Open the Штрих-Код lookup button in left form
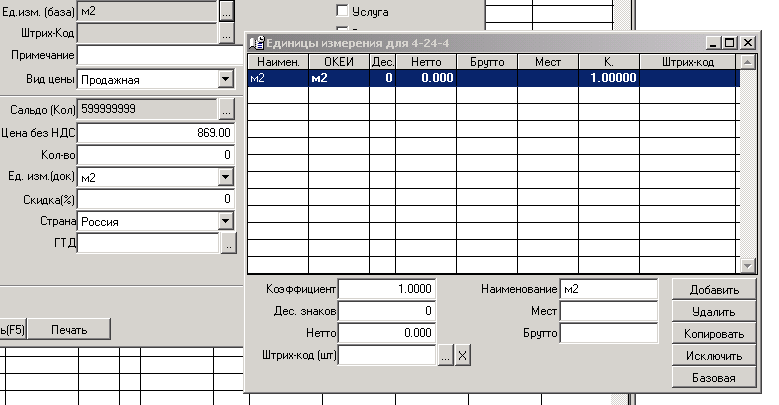This screenshot has width=779, height=405. [x=227, y=34]
